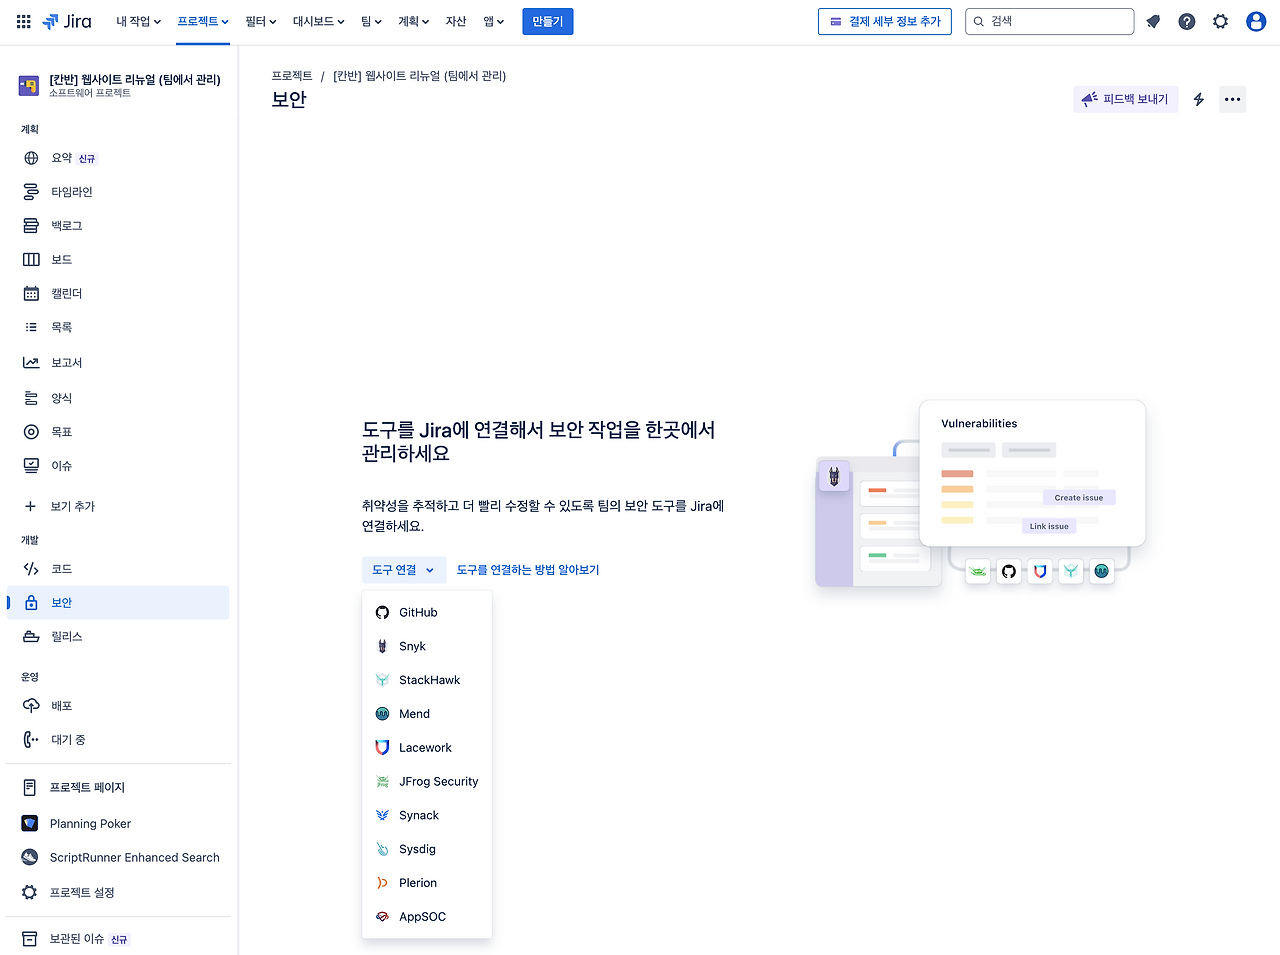This screenshot has width=1280, height=955.
Task: Open the project name breadcrumb link
Action: tap(420, 76)
